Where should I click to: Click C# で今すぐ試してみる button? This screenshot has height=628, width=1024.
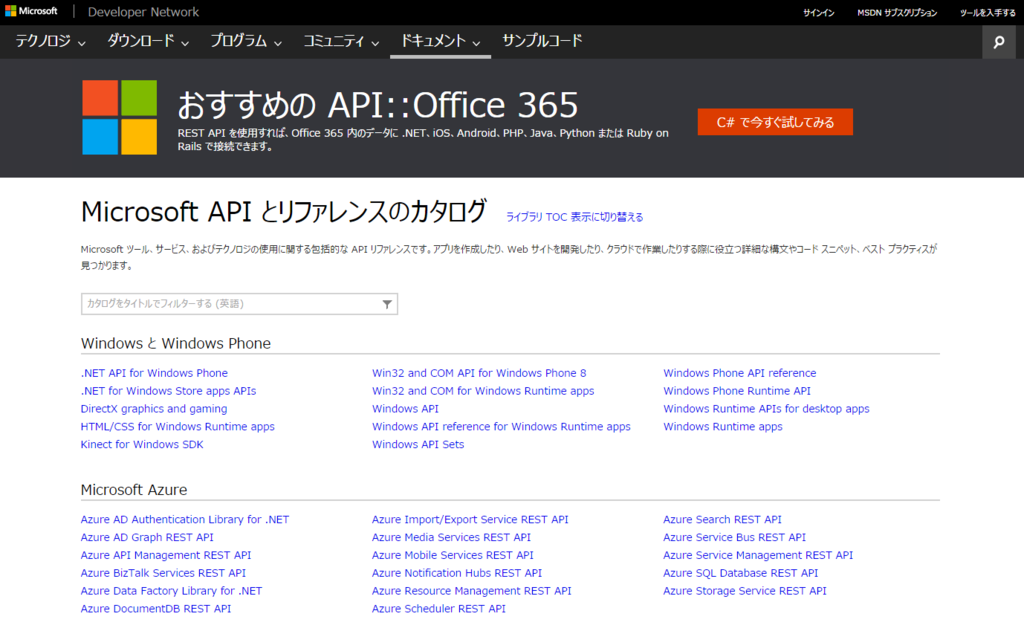pyautogui.click(x=775, y=122)
